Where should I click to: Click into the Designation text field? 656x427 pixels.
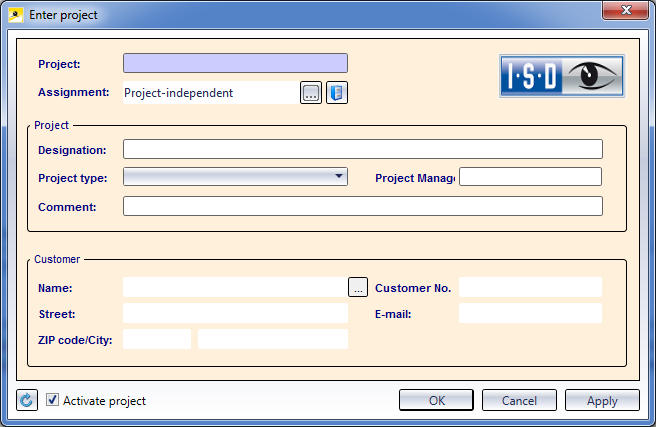pos(362,150)
